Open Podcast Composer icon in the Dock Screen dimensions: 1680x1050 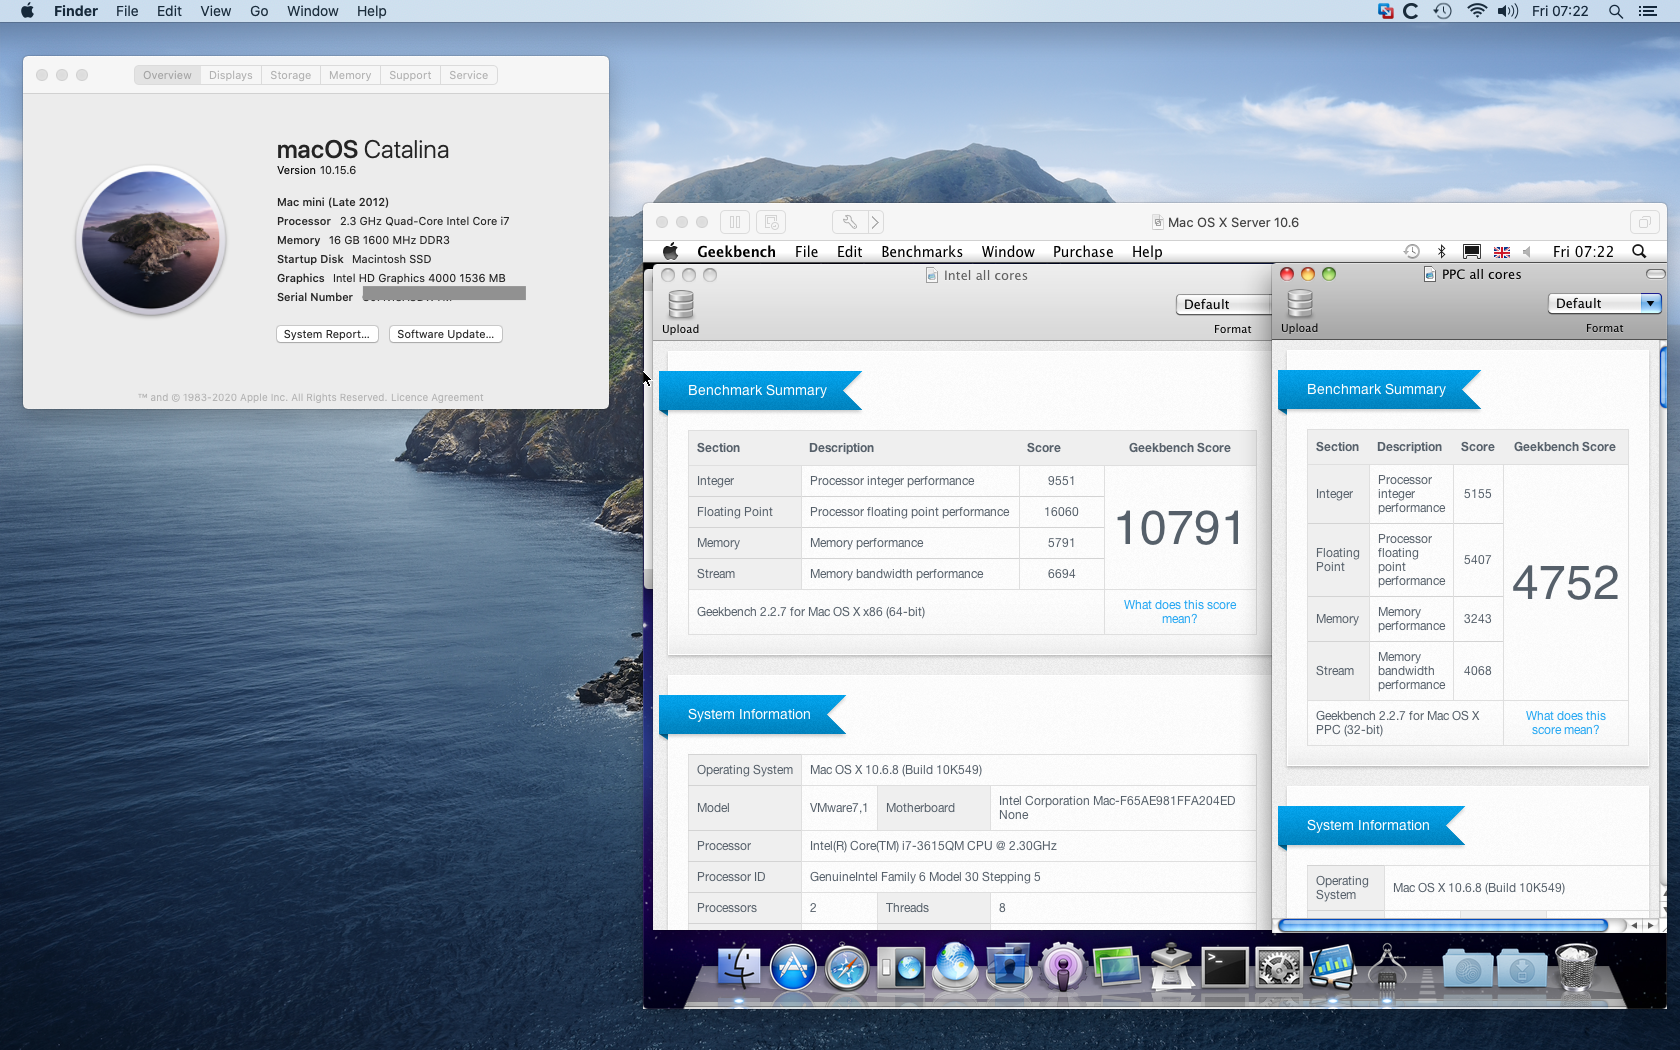click(x=1063, y=967)
